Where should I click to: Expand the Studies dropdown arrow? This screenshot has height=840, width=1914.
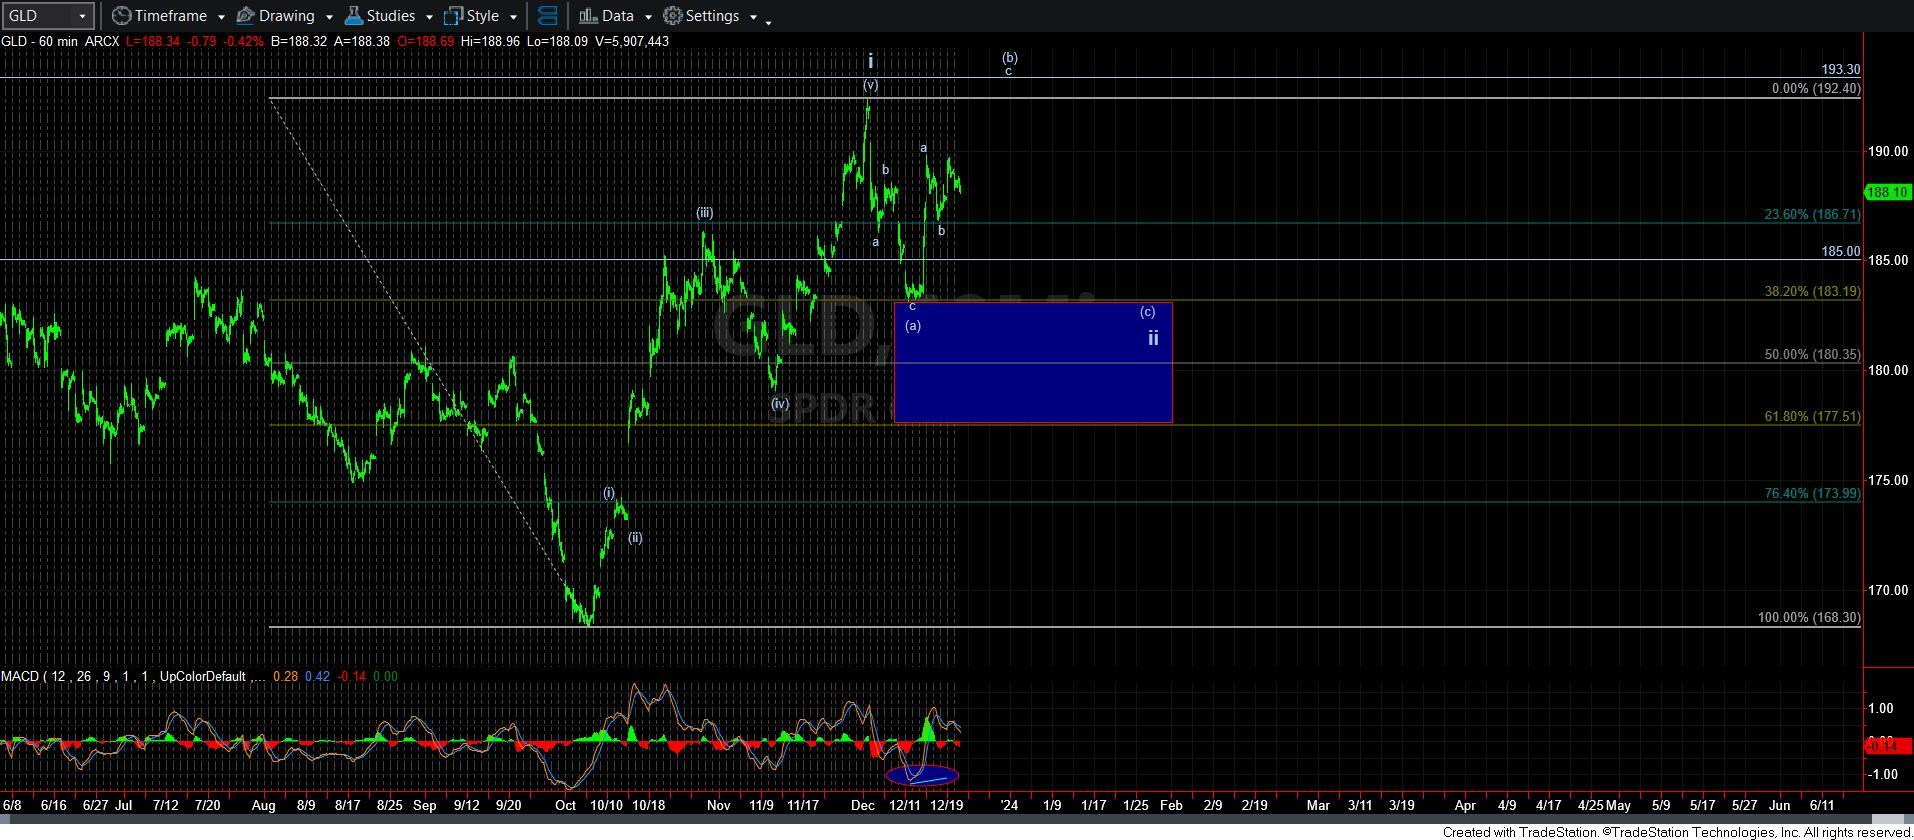click(x=429, y=17)
